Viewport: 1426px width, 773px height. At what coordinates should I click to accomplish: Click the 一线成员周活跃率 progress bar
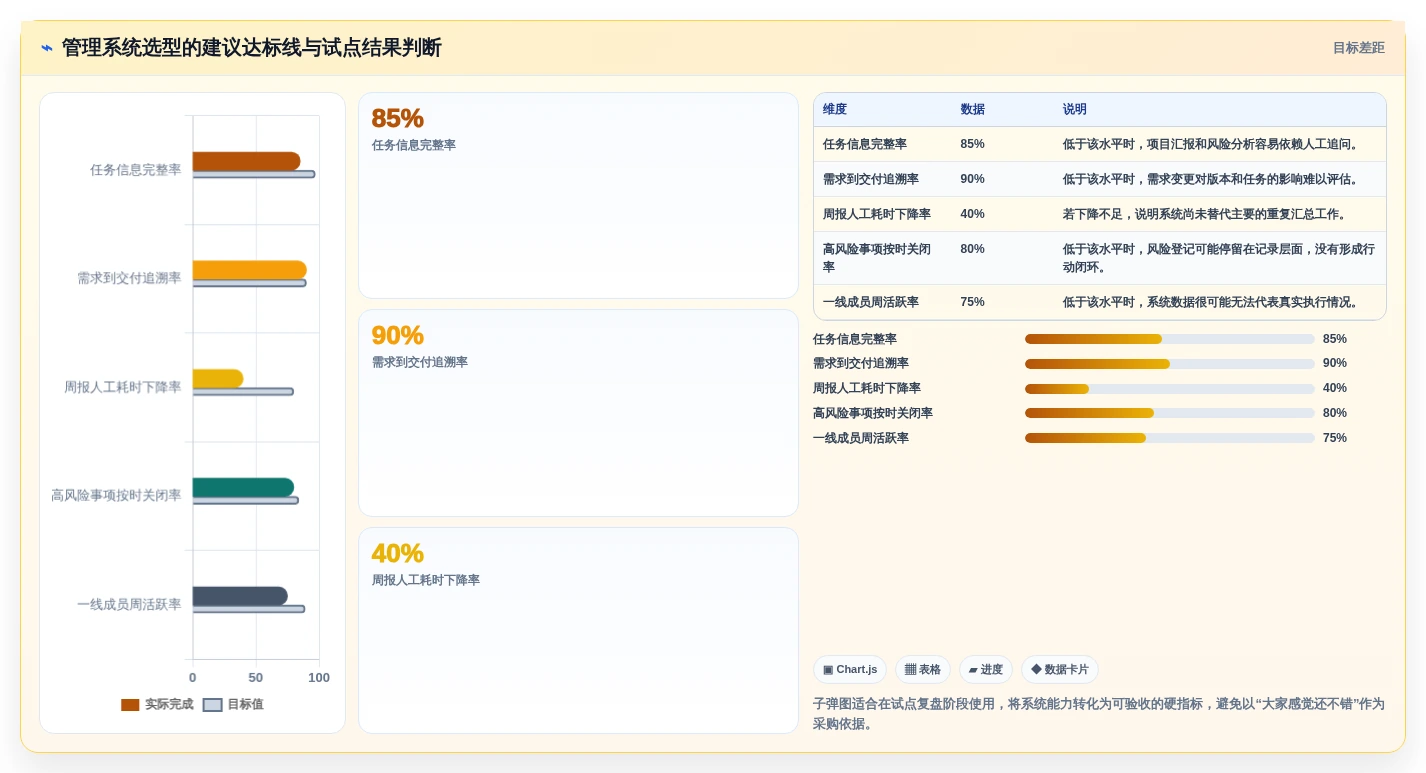[x=1169, y=438]
